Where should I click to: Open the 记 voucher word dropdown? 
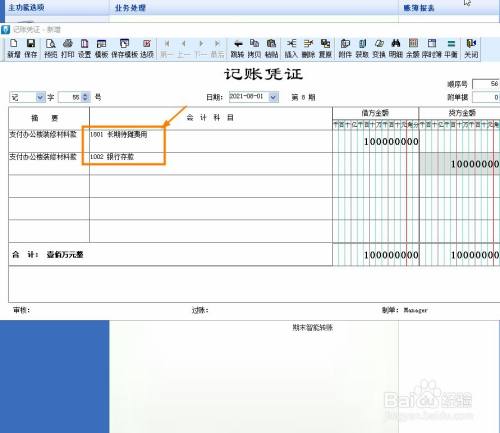coord(40,97)
